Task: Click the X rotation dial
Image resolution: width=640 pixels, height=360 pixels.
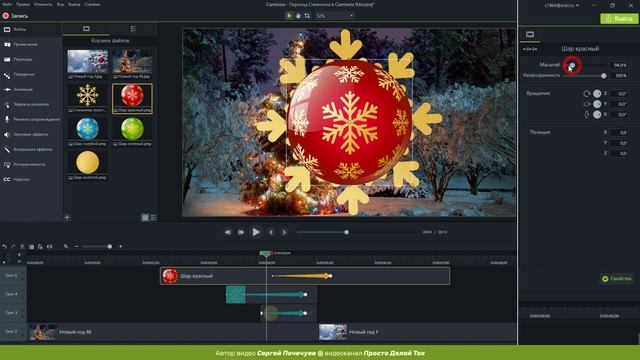Action: (597, 115)
